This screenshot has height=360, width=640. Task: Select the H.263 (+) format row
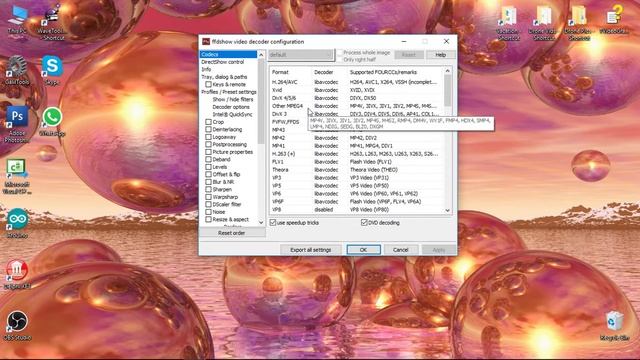click(x=283, y=154)
